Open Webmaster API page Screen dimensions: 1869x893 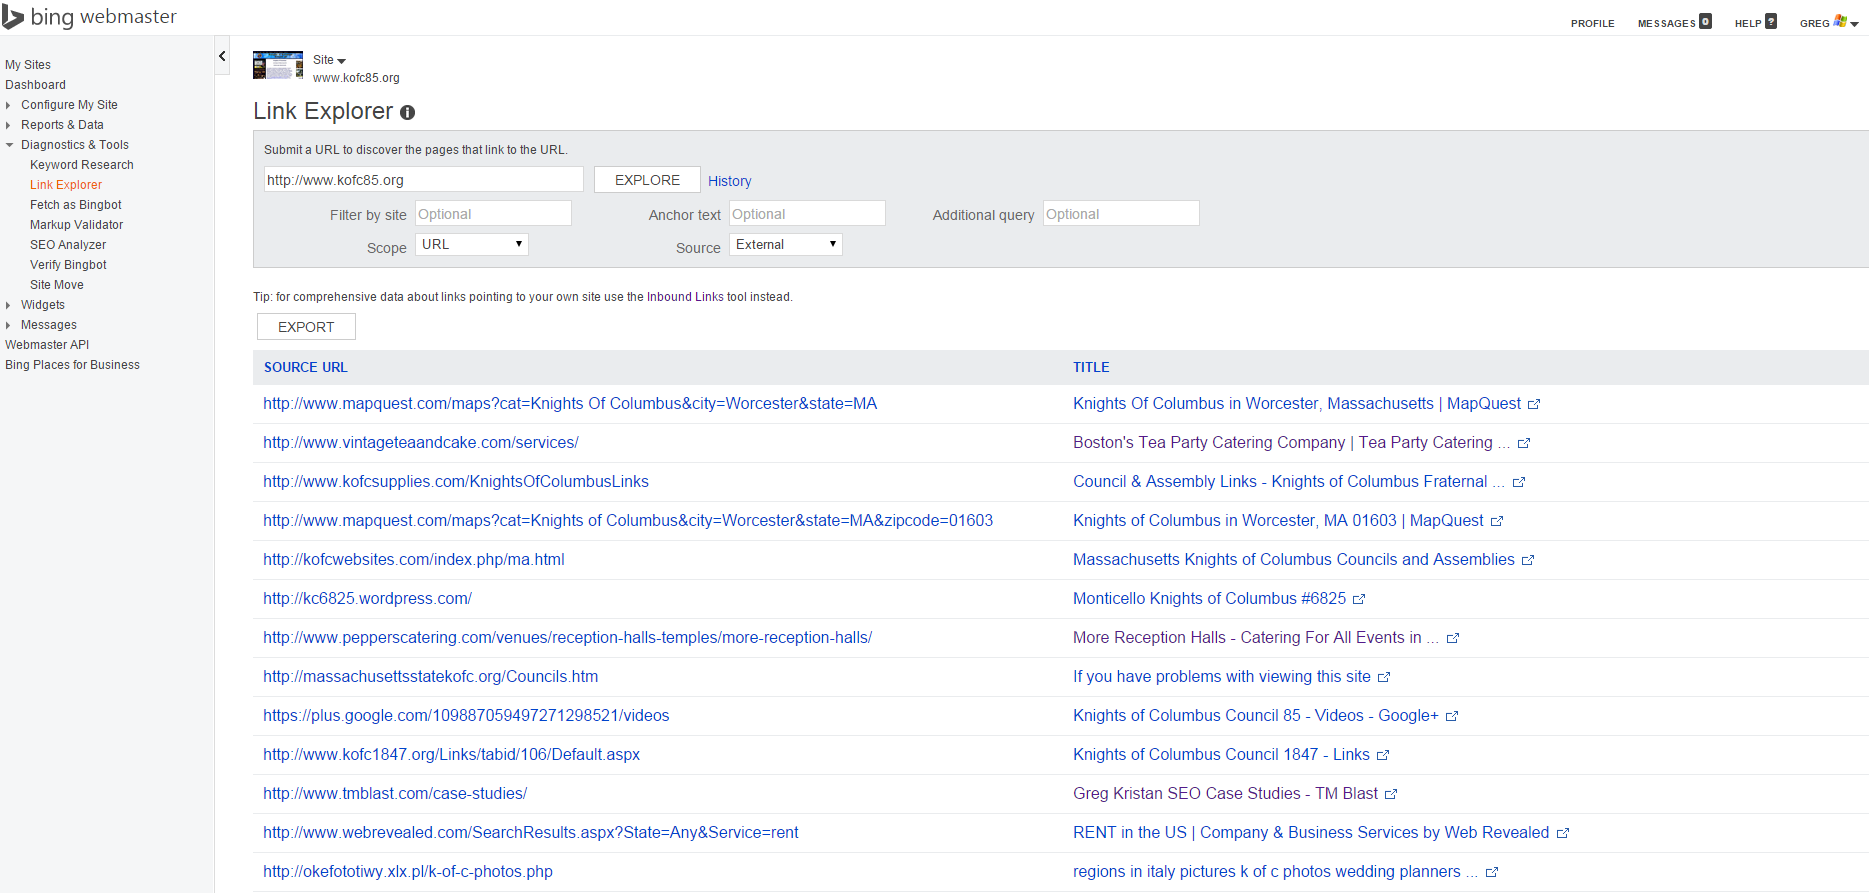[47, 345]
